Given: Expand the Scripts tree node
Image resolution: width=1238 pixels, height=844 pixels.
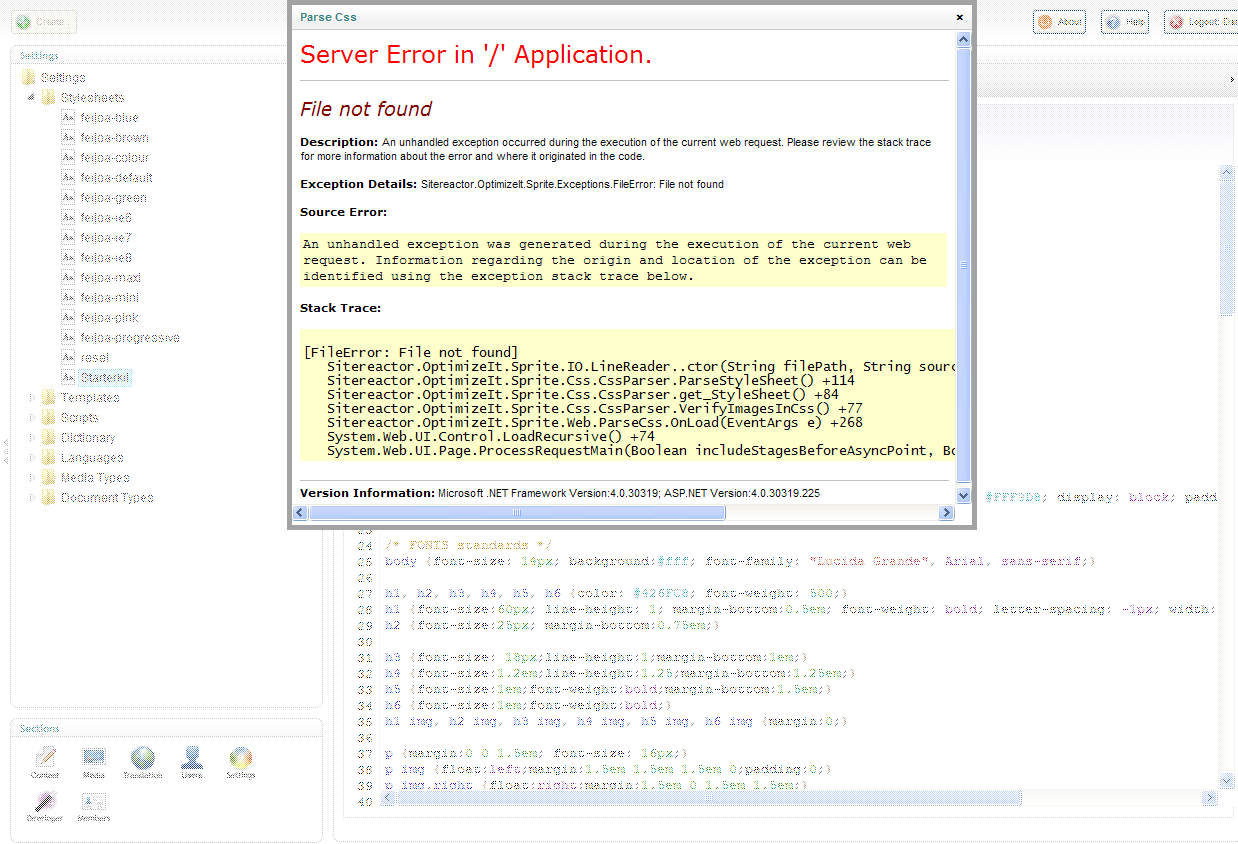Looking at the screenshot, I should pos(31,418).
